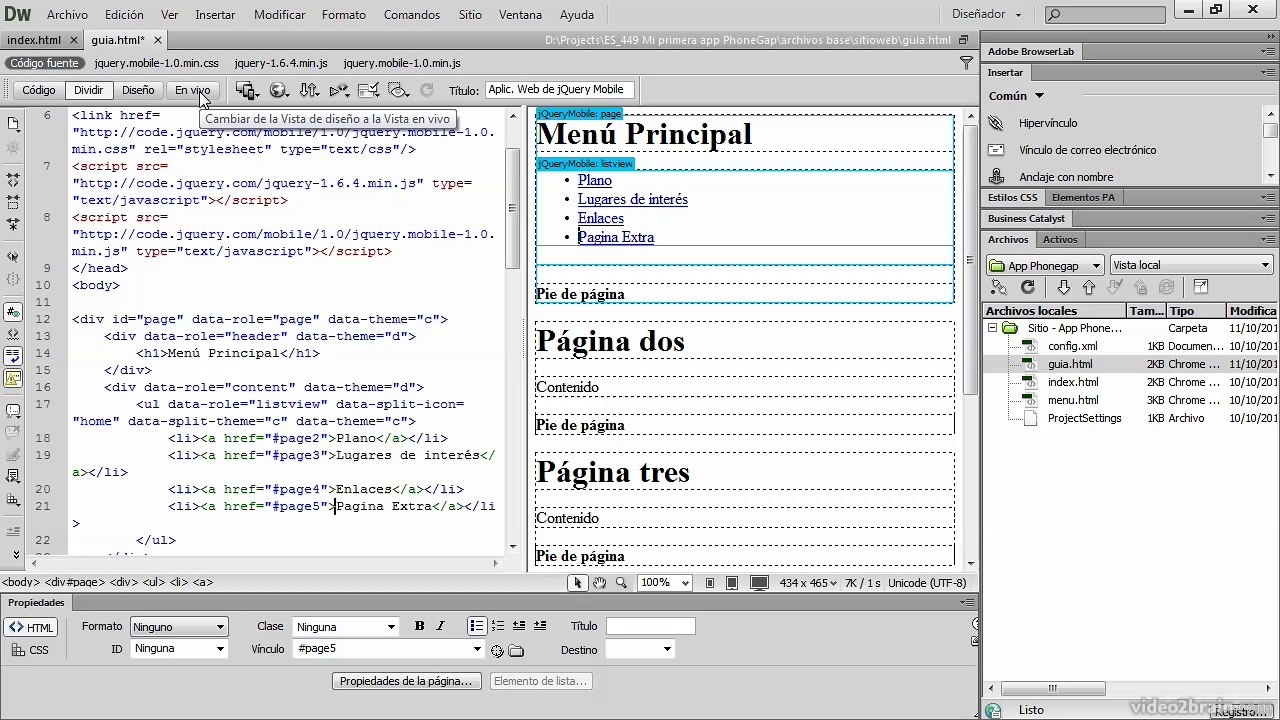Image resolution: width=1280 pixels, height=720 pixels.
Task: Select the hand tool in status bar
Action: [599, 583]
